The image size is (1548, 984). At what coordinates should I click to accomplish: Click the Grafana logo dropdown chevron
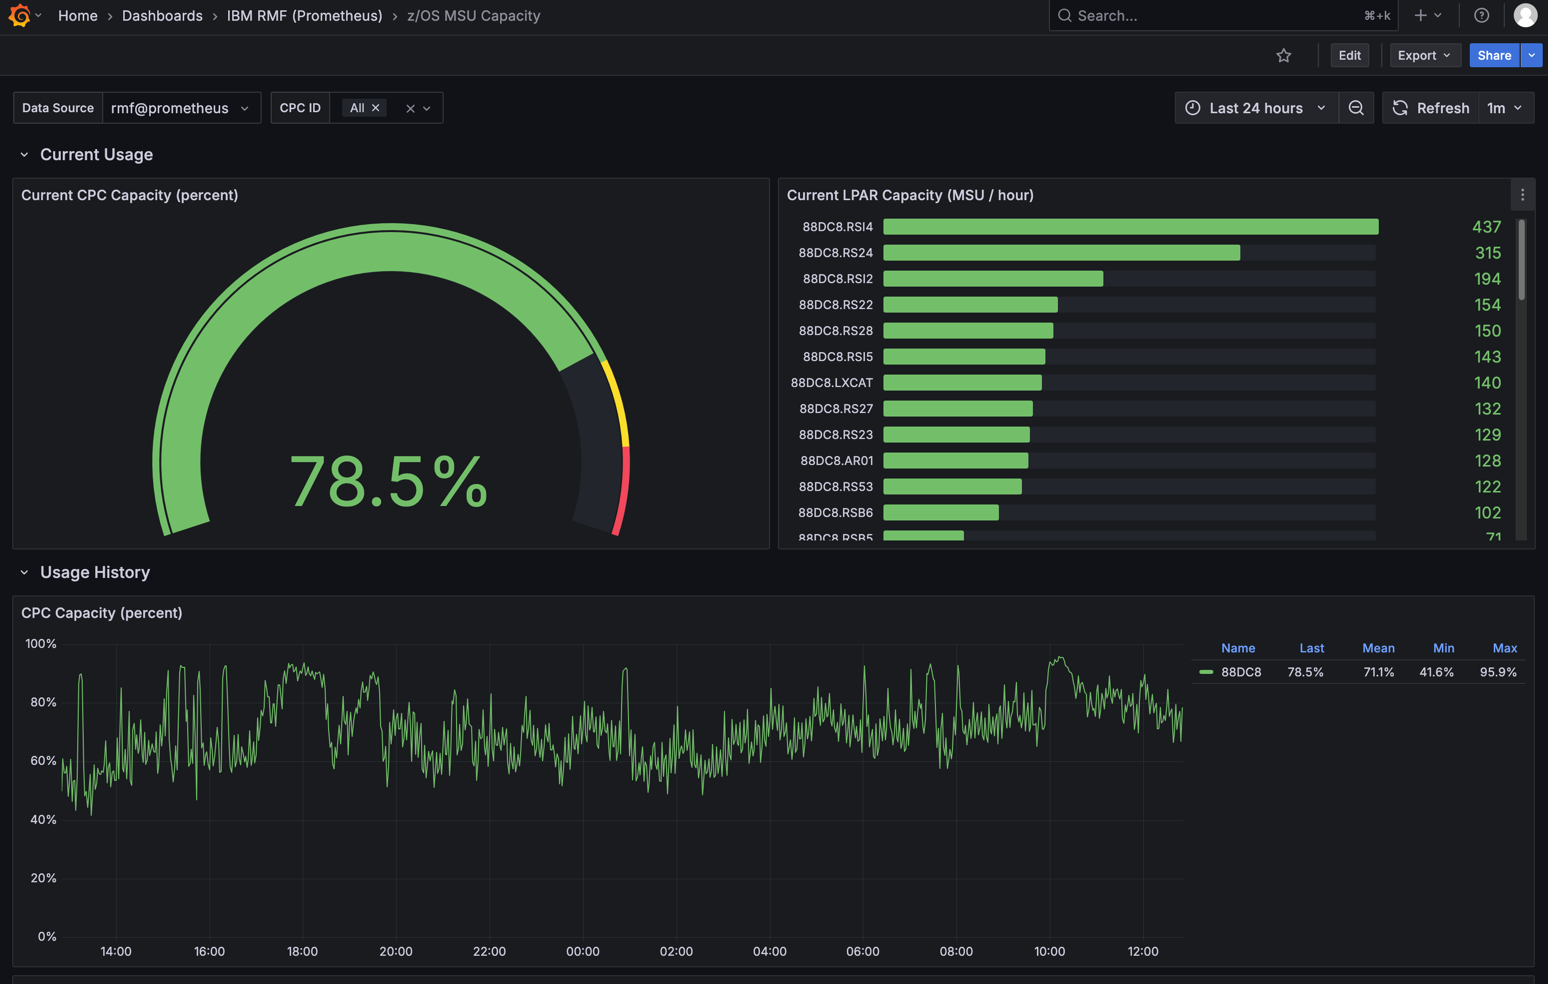pyautogui.click(x=38, y=16)
